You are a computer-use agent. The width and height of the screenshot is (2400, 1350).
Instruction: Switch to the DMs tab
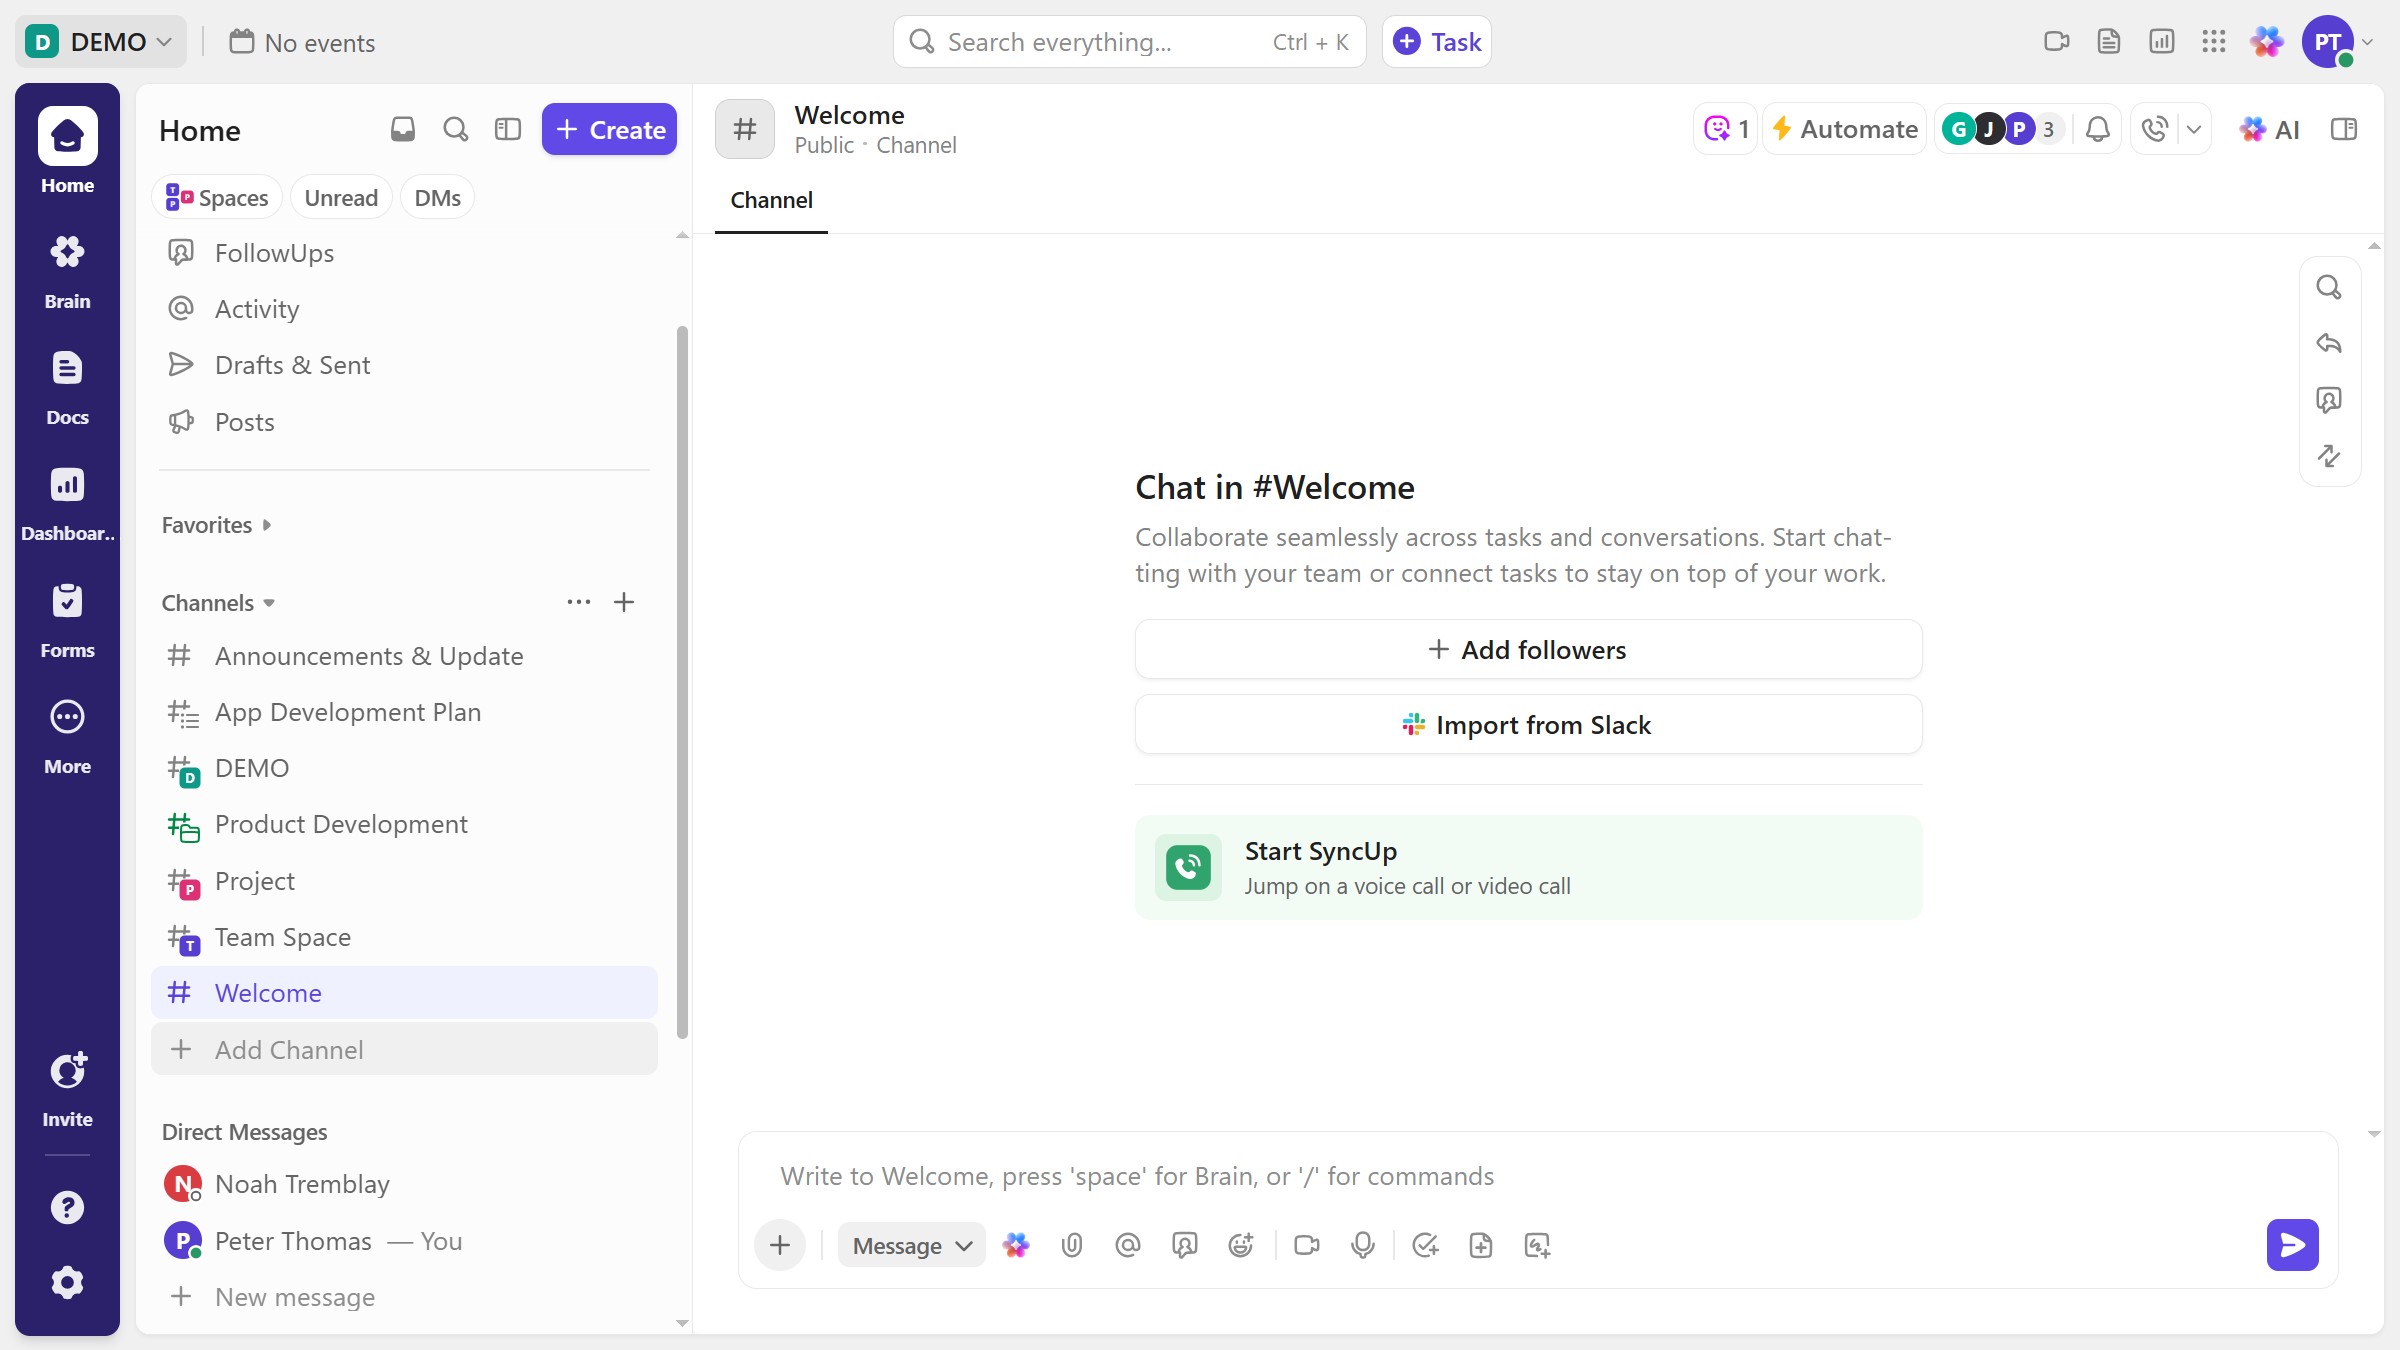coord(437,197)
